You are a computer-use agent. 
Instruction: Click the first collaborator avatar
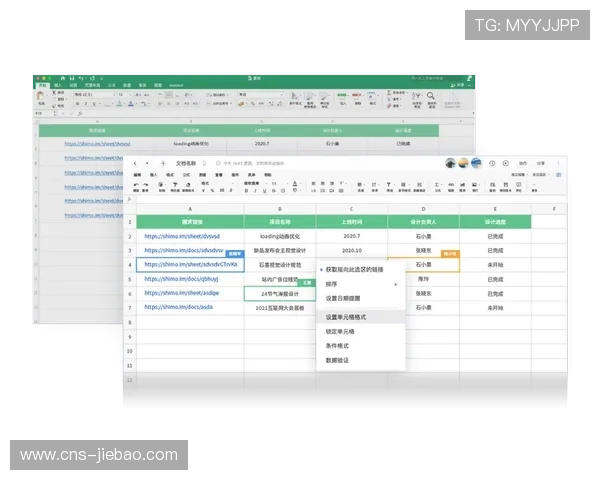451,163
